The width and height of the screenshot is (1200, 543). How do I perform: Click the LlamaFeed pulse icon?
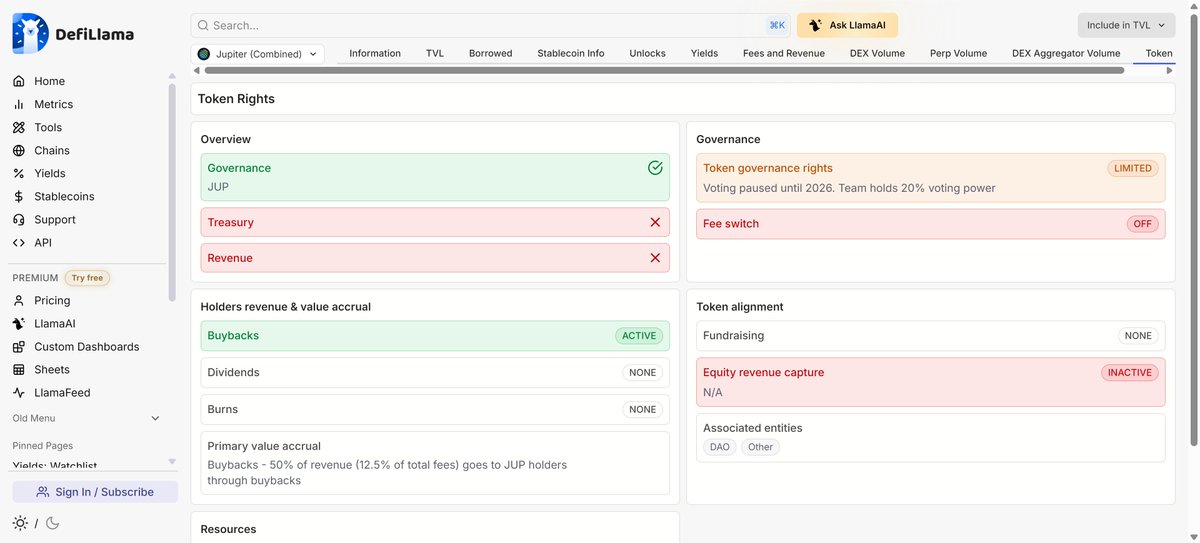click(19, 392)
